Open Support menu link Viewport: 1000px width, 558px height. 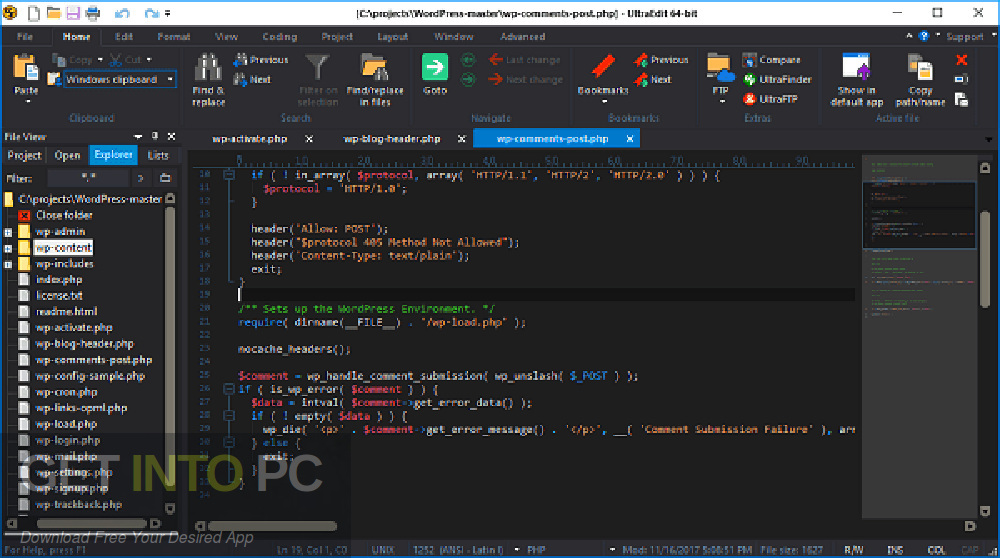click(x=964, y=36)
